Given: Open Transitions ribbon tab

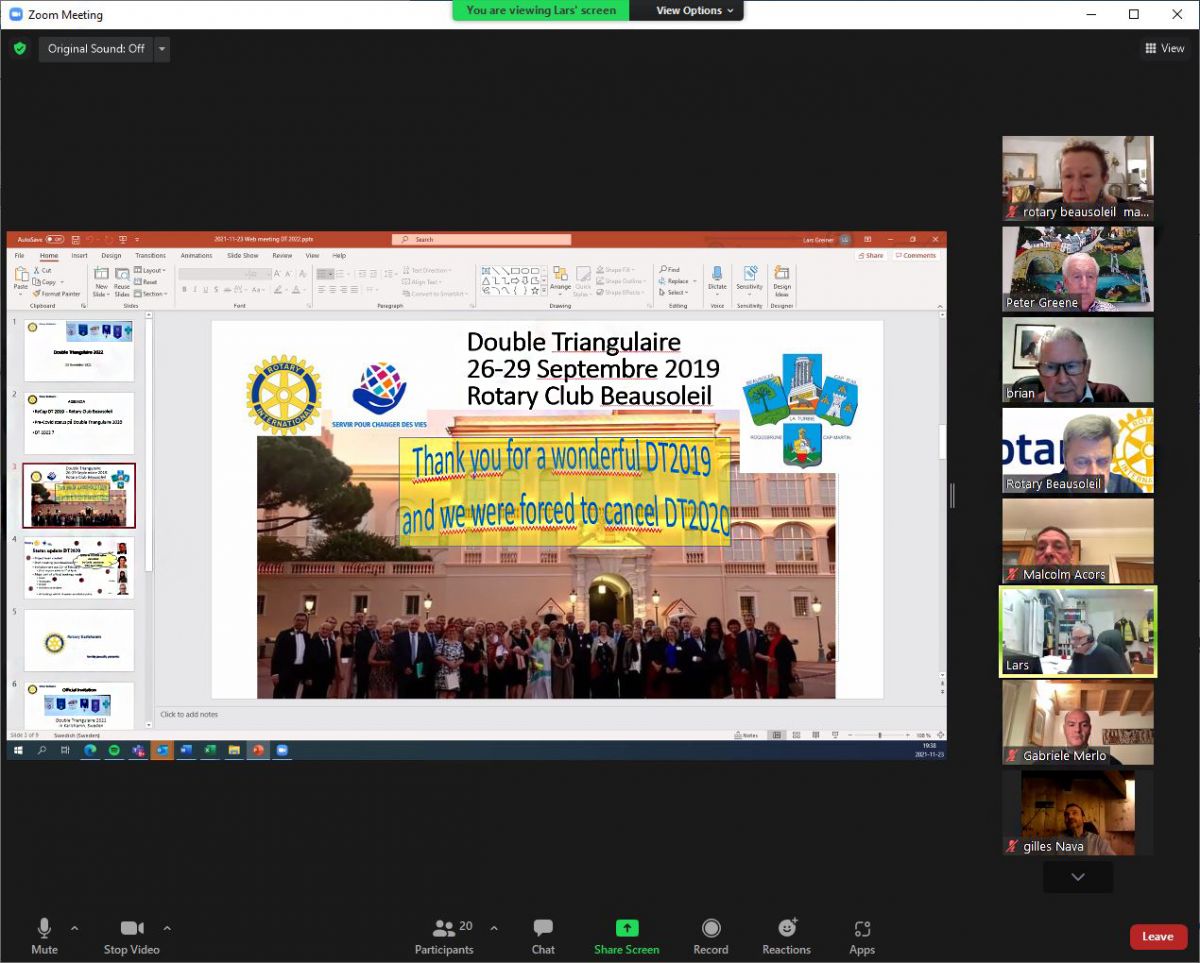Looking at the screenshot, I should (x=150, y=256).
